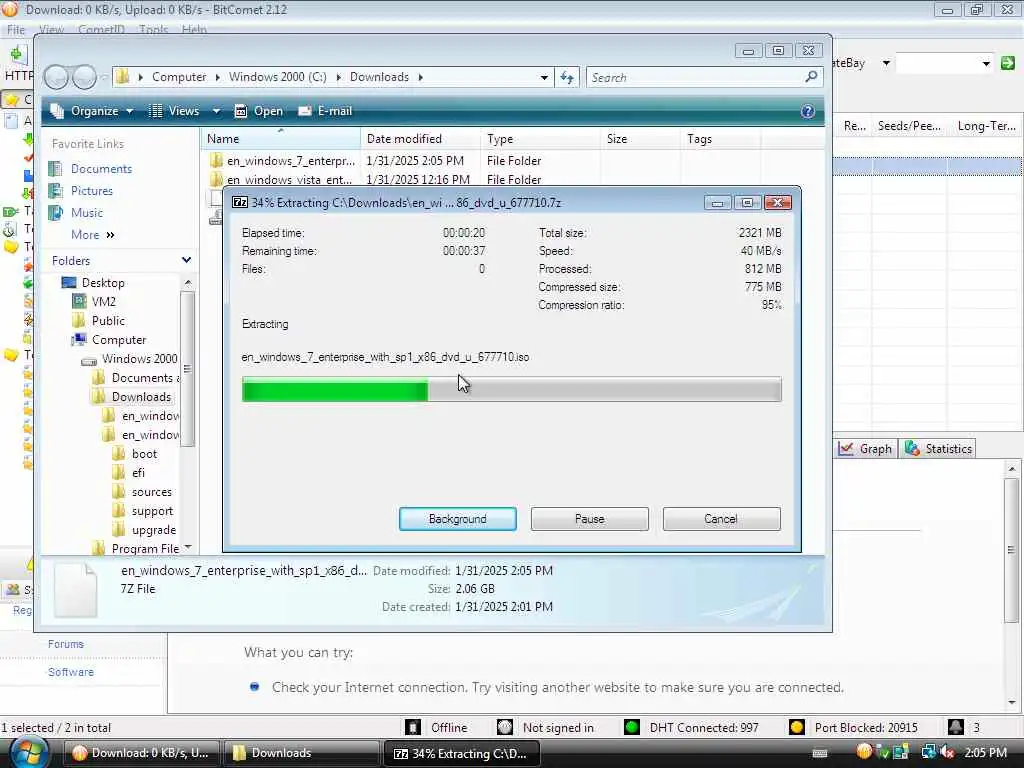Switch to the Graph tab in BitComet
The image size is (1024, 768).
pos(865,449)
